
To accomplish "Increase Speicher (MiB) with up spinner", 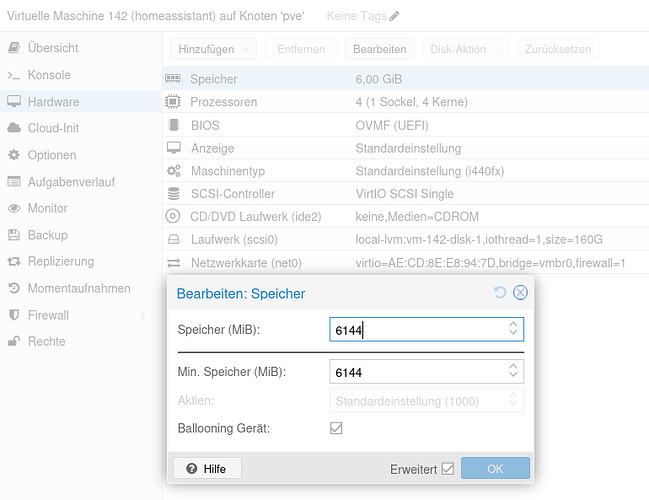I will pos(513,325).
